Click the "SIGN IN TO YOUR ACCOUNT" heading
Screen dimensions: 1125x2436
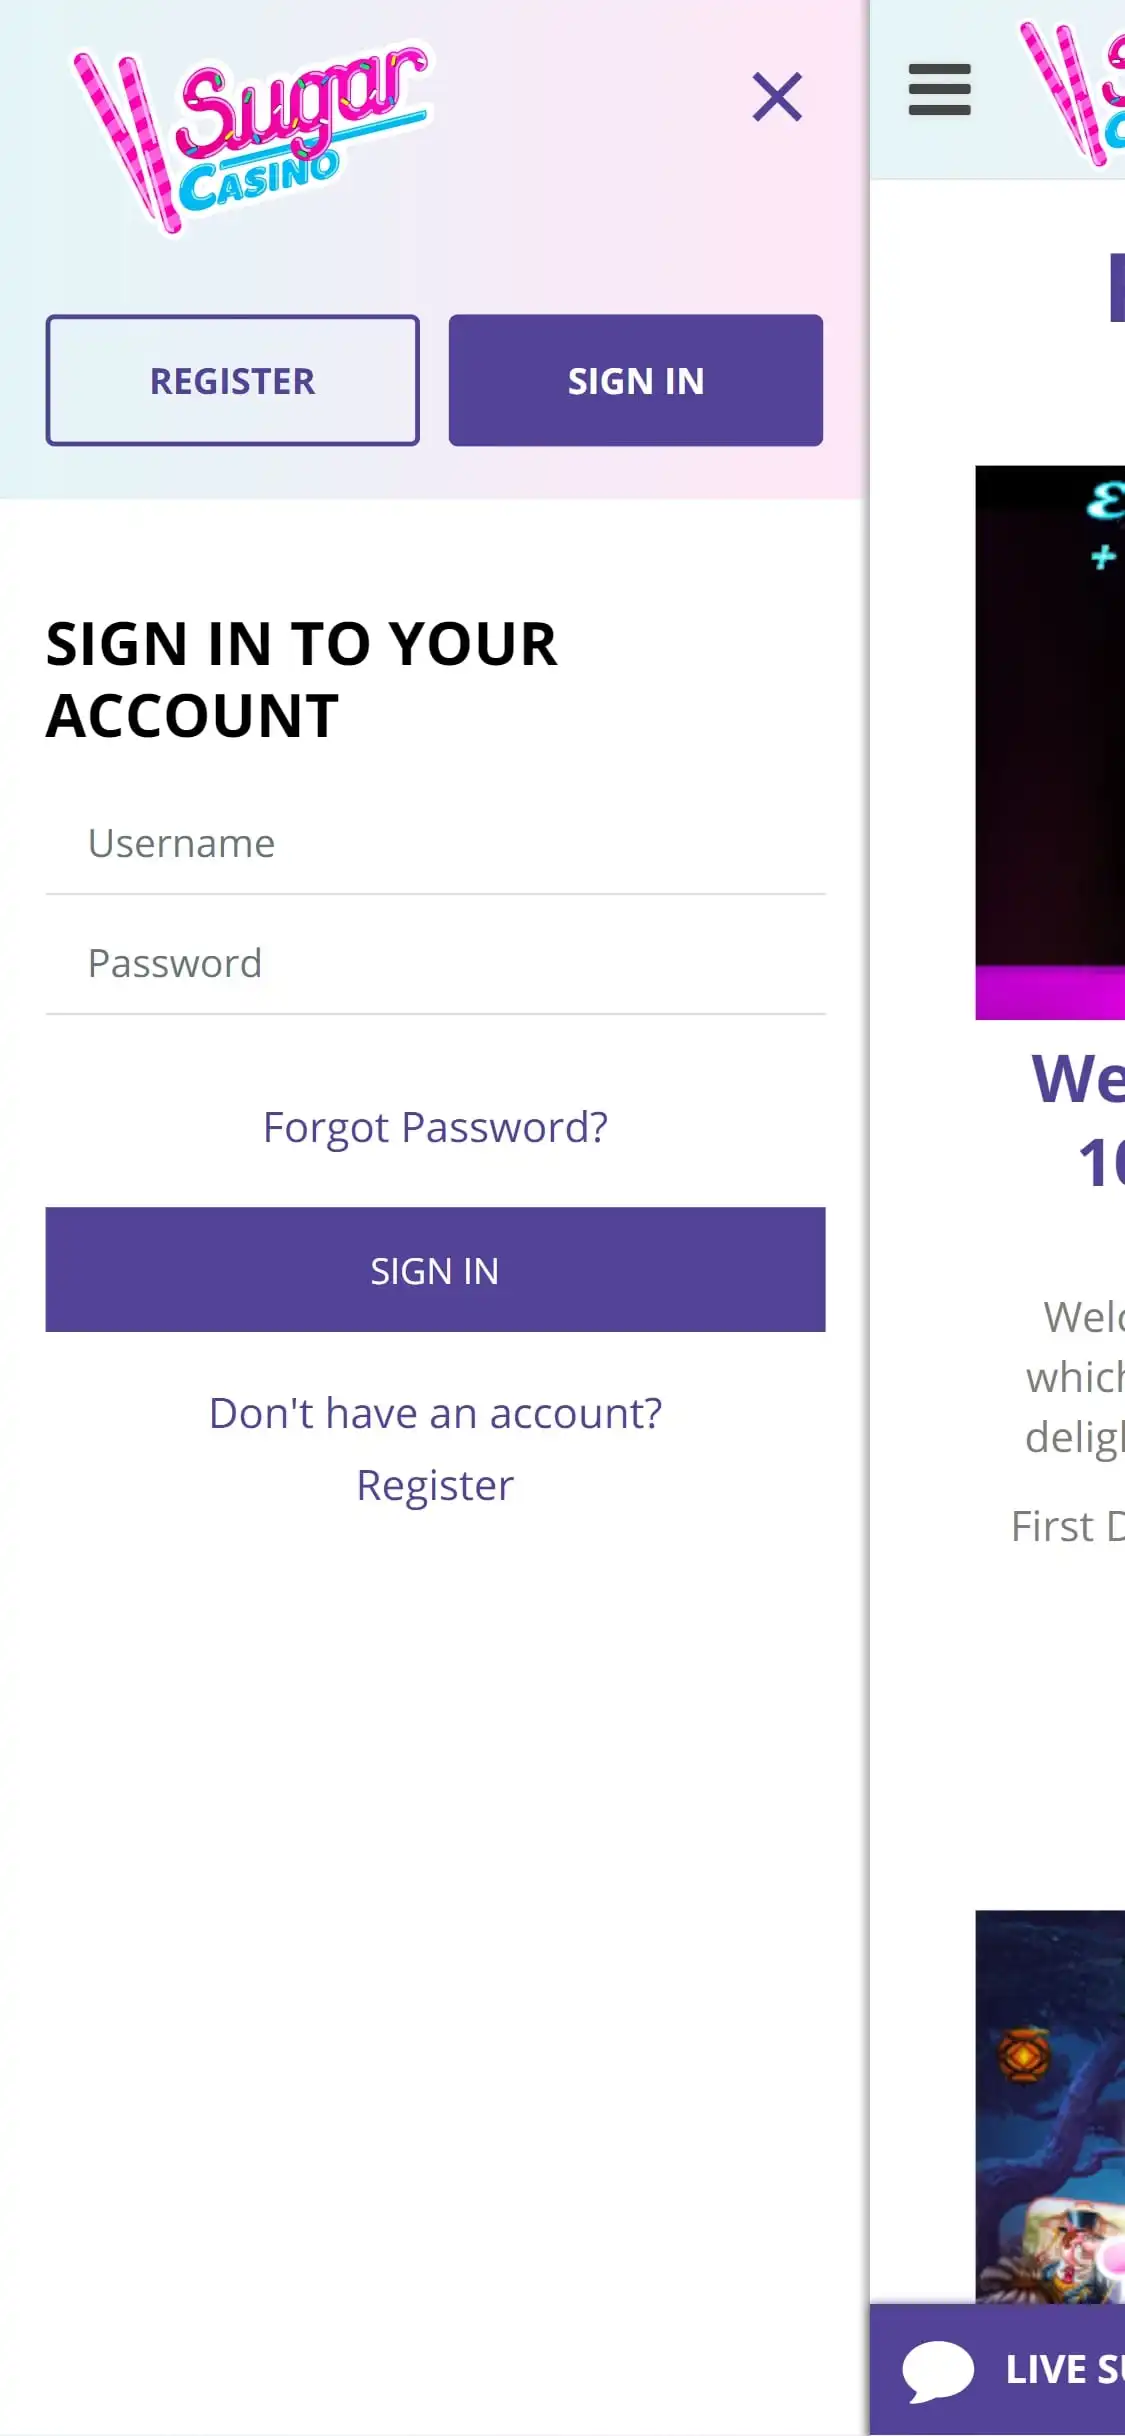[x=301, y=680]
